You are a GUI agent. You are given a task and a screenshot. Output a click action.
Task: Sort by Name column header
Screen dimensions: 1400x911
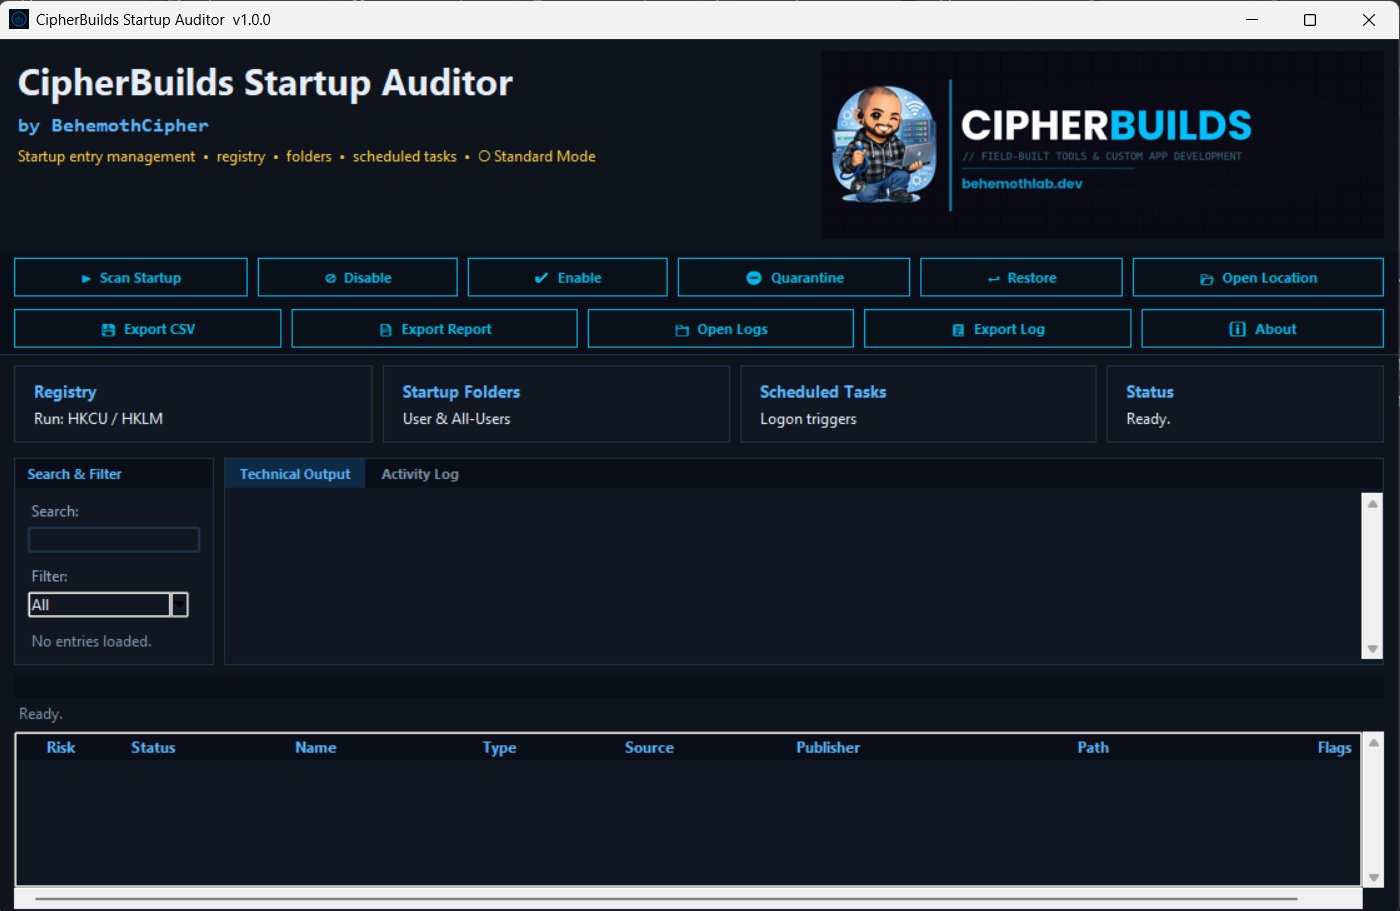(x=315, y=747)
